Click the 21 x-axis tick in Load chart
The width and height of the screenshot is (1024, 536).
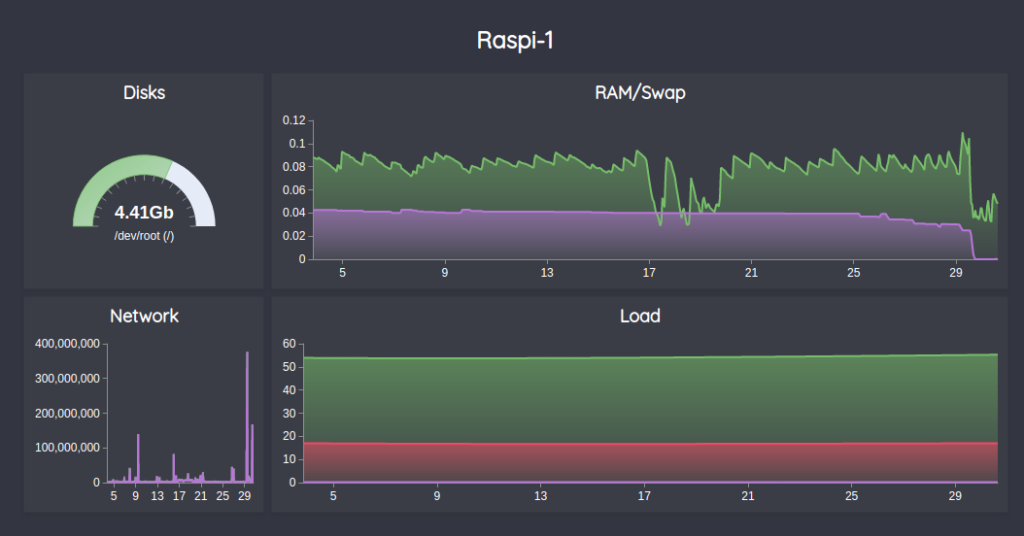pos(748,496)
